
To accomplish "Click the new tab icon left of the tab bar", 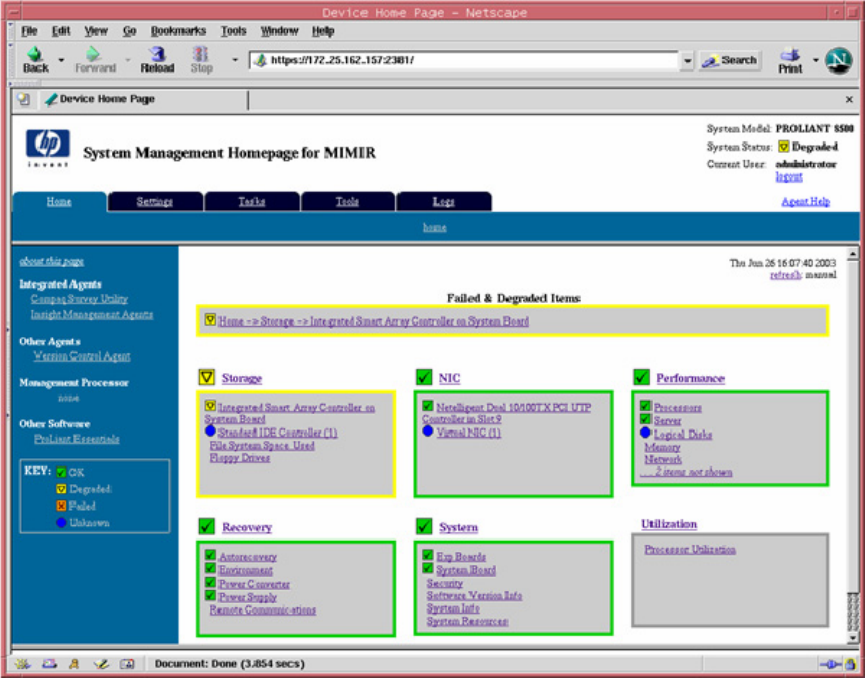I will (24, 99).
